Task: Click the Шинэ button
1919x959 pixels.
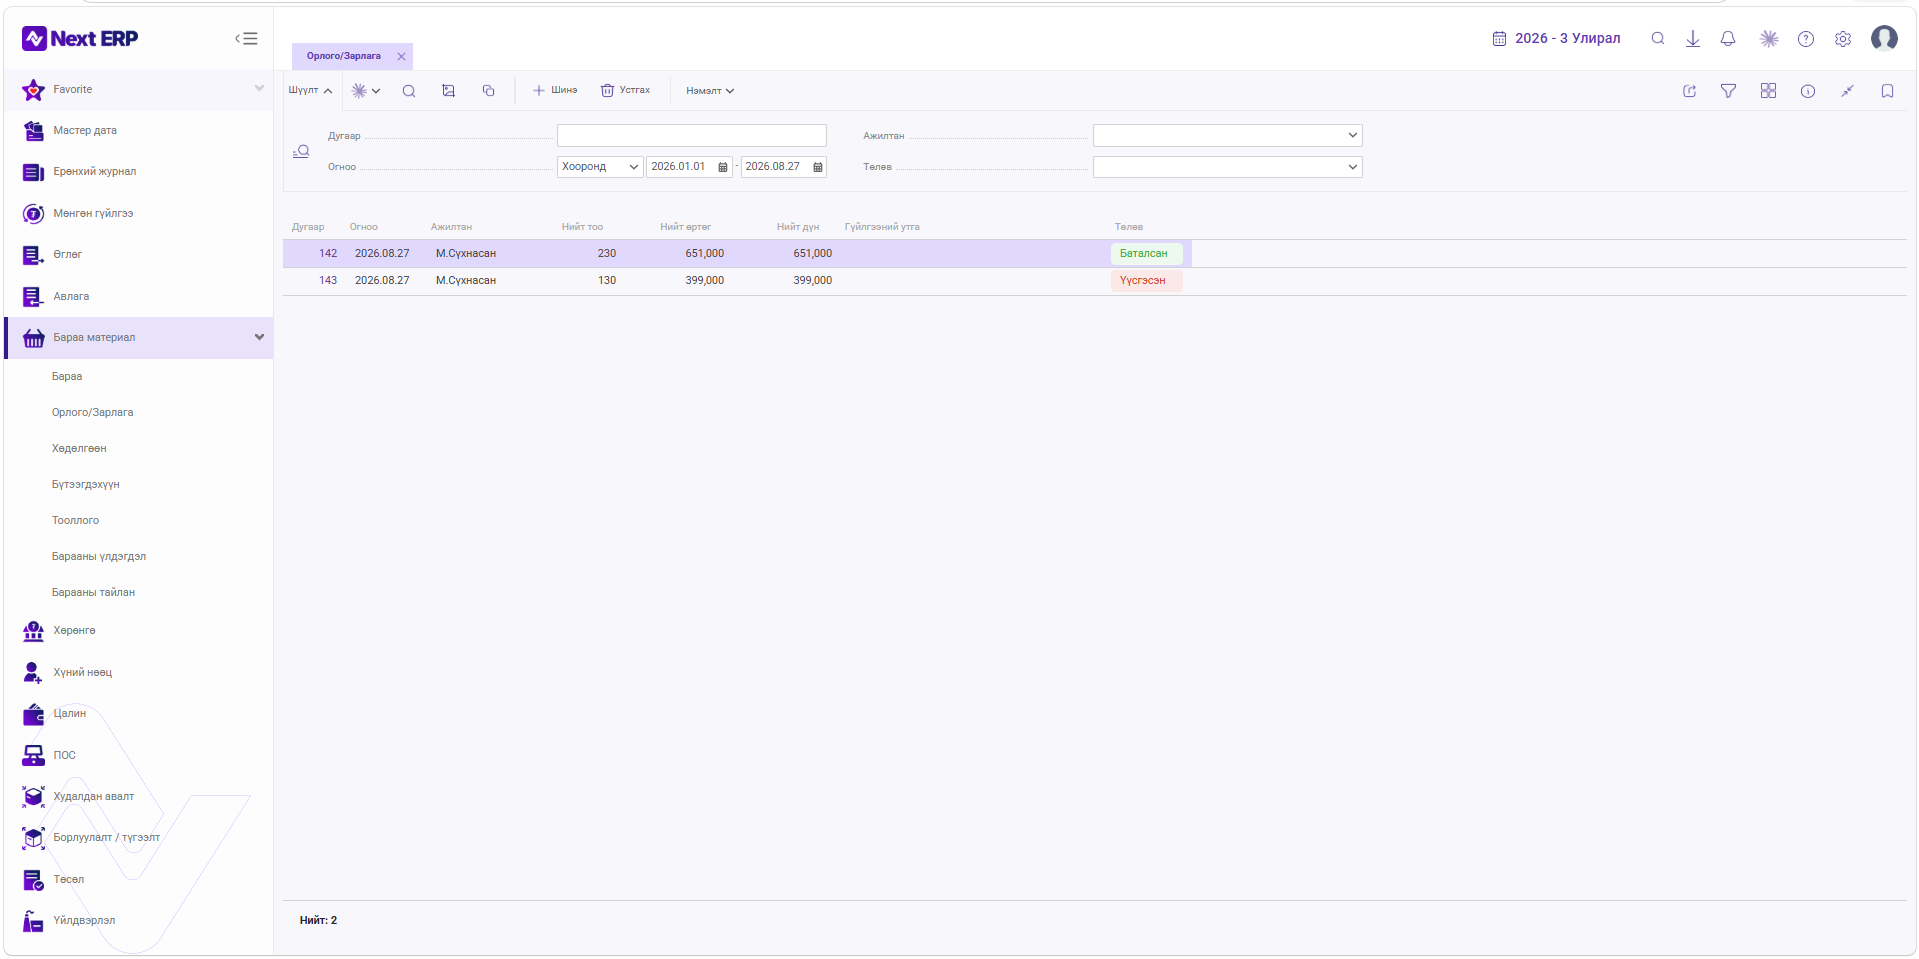Action: click(x=555, y=91)
